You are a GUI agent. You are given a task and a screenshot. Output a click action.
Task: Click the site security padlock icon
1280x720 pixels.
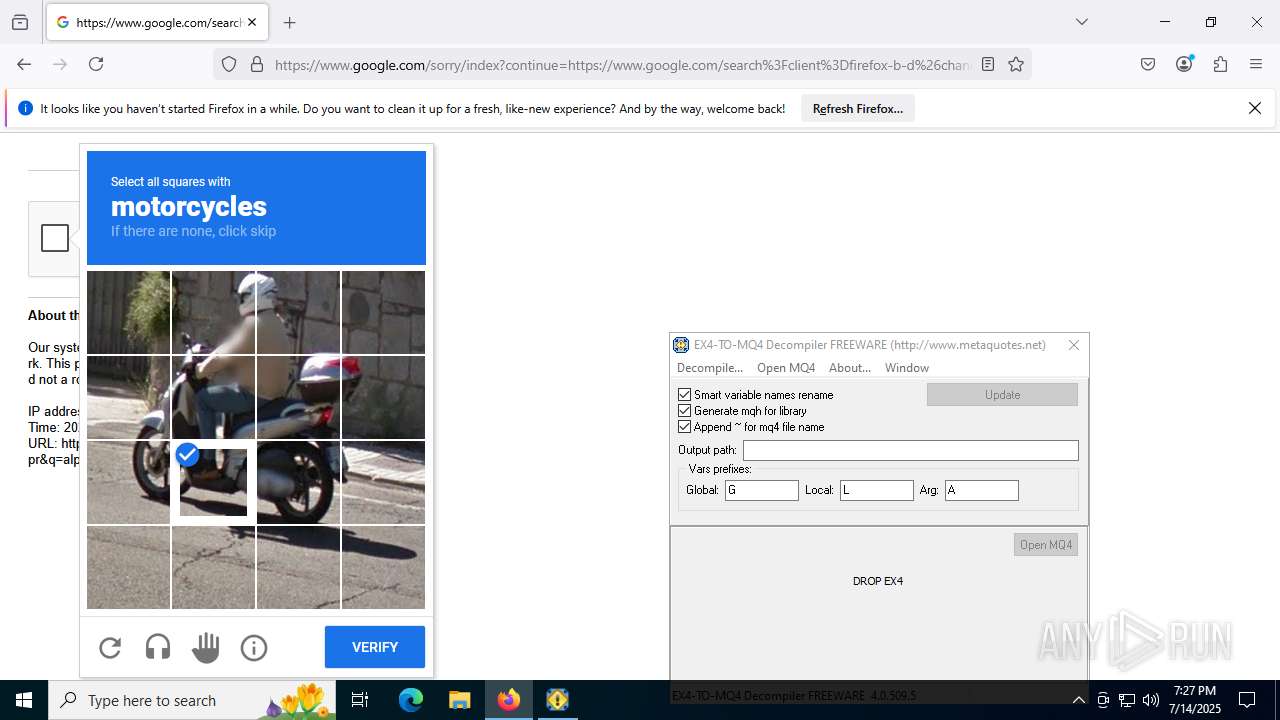257,64
